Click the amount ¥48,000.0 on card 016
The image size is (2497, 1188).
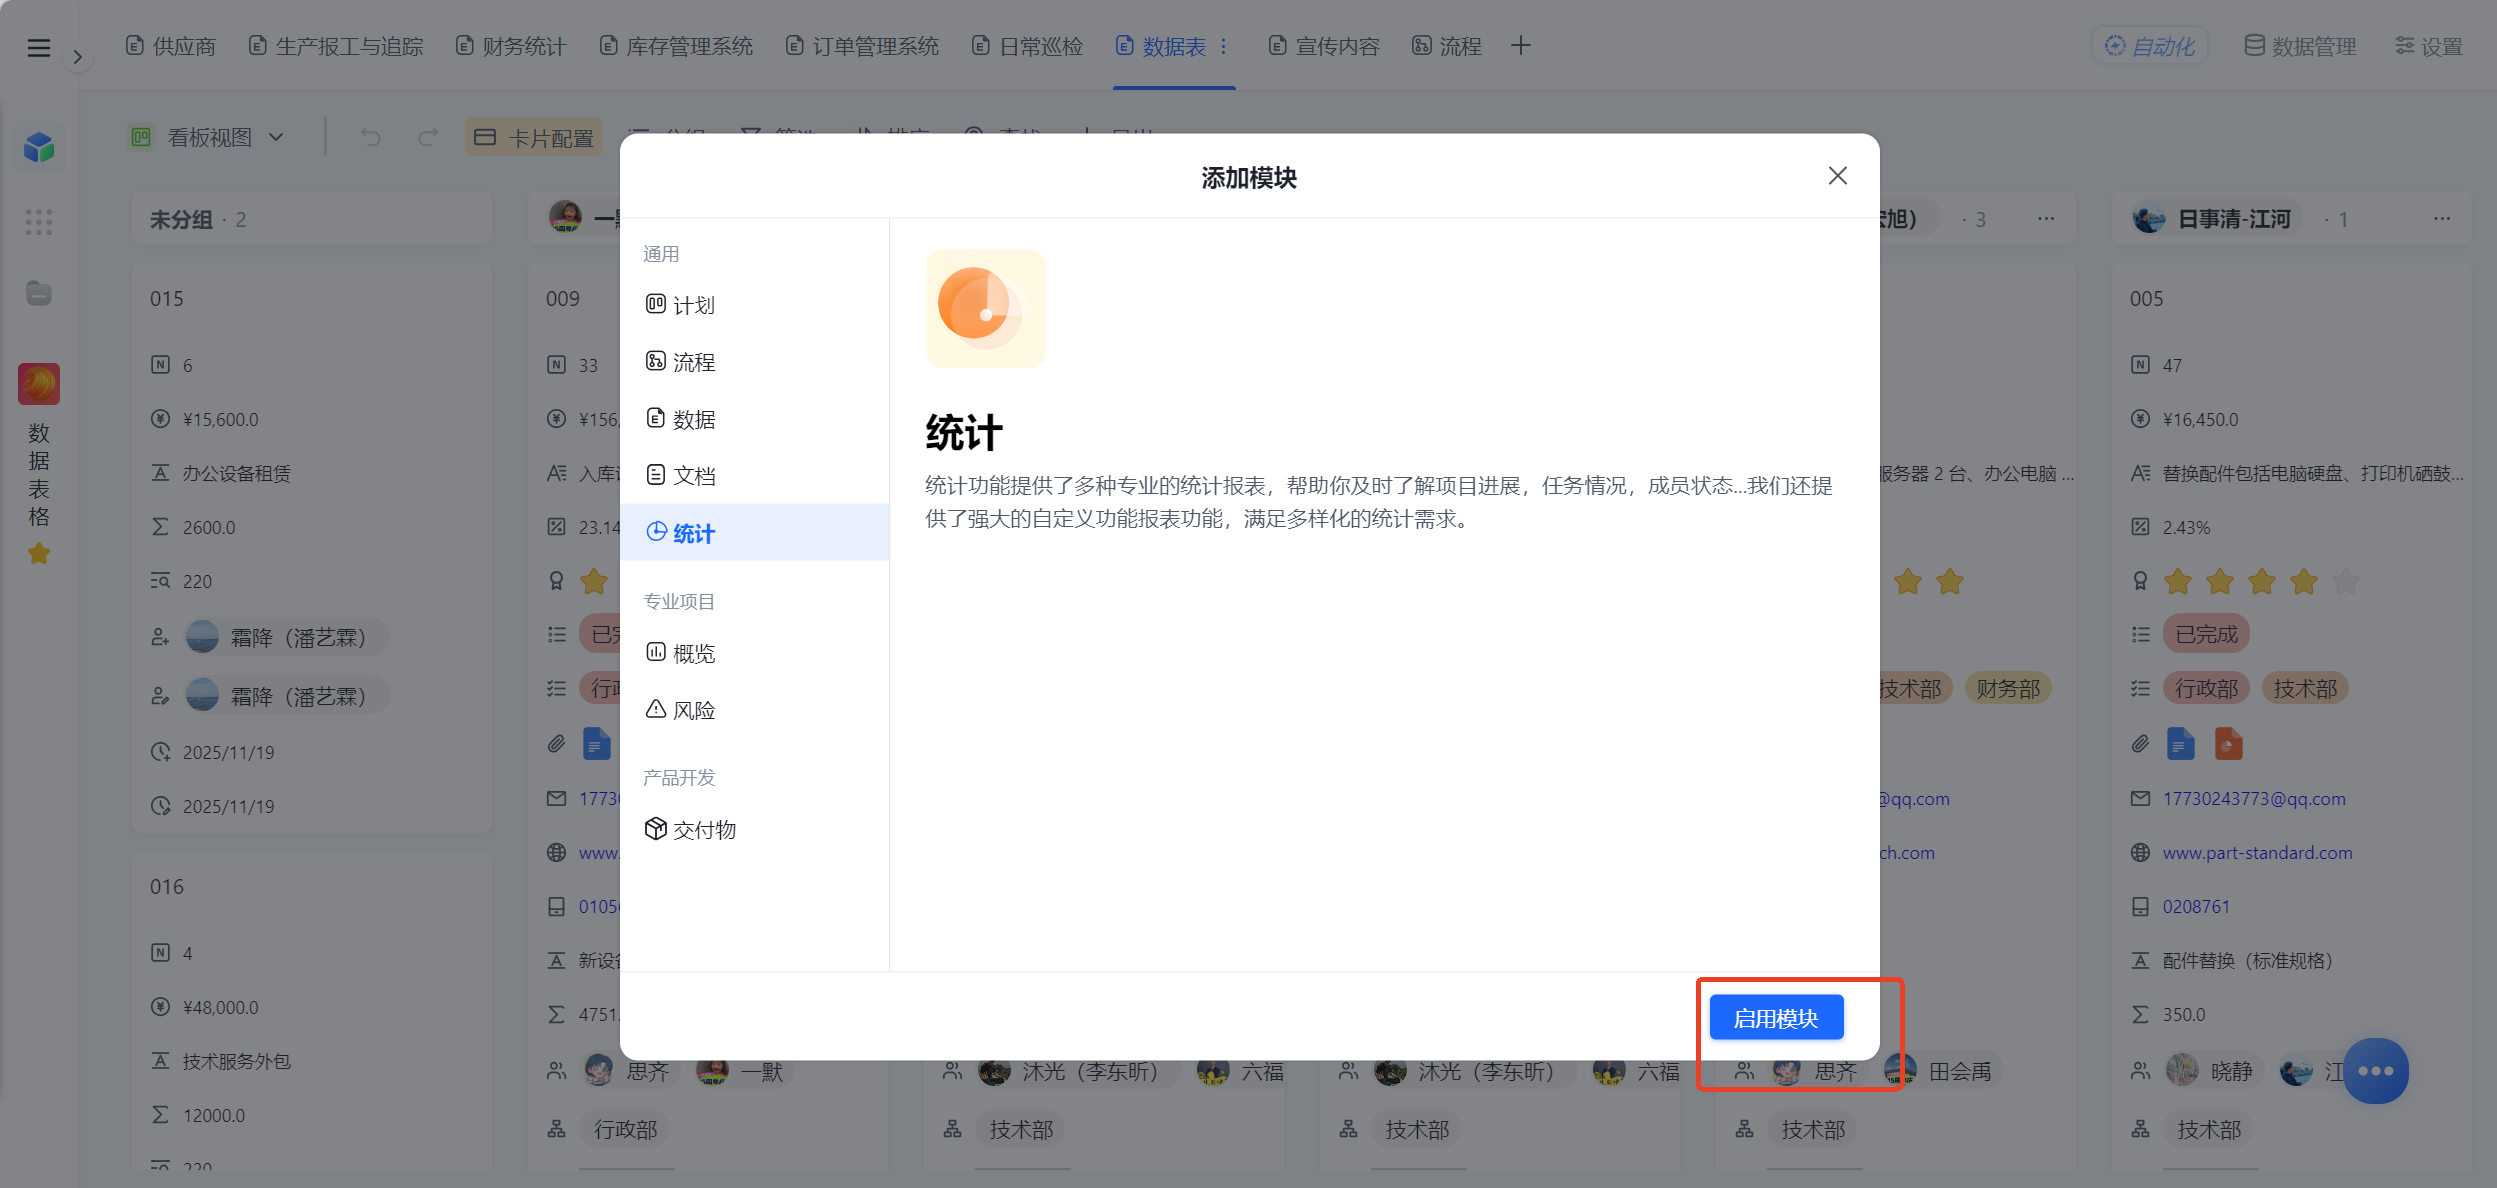[x=220, y=1008]
